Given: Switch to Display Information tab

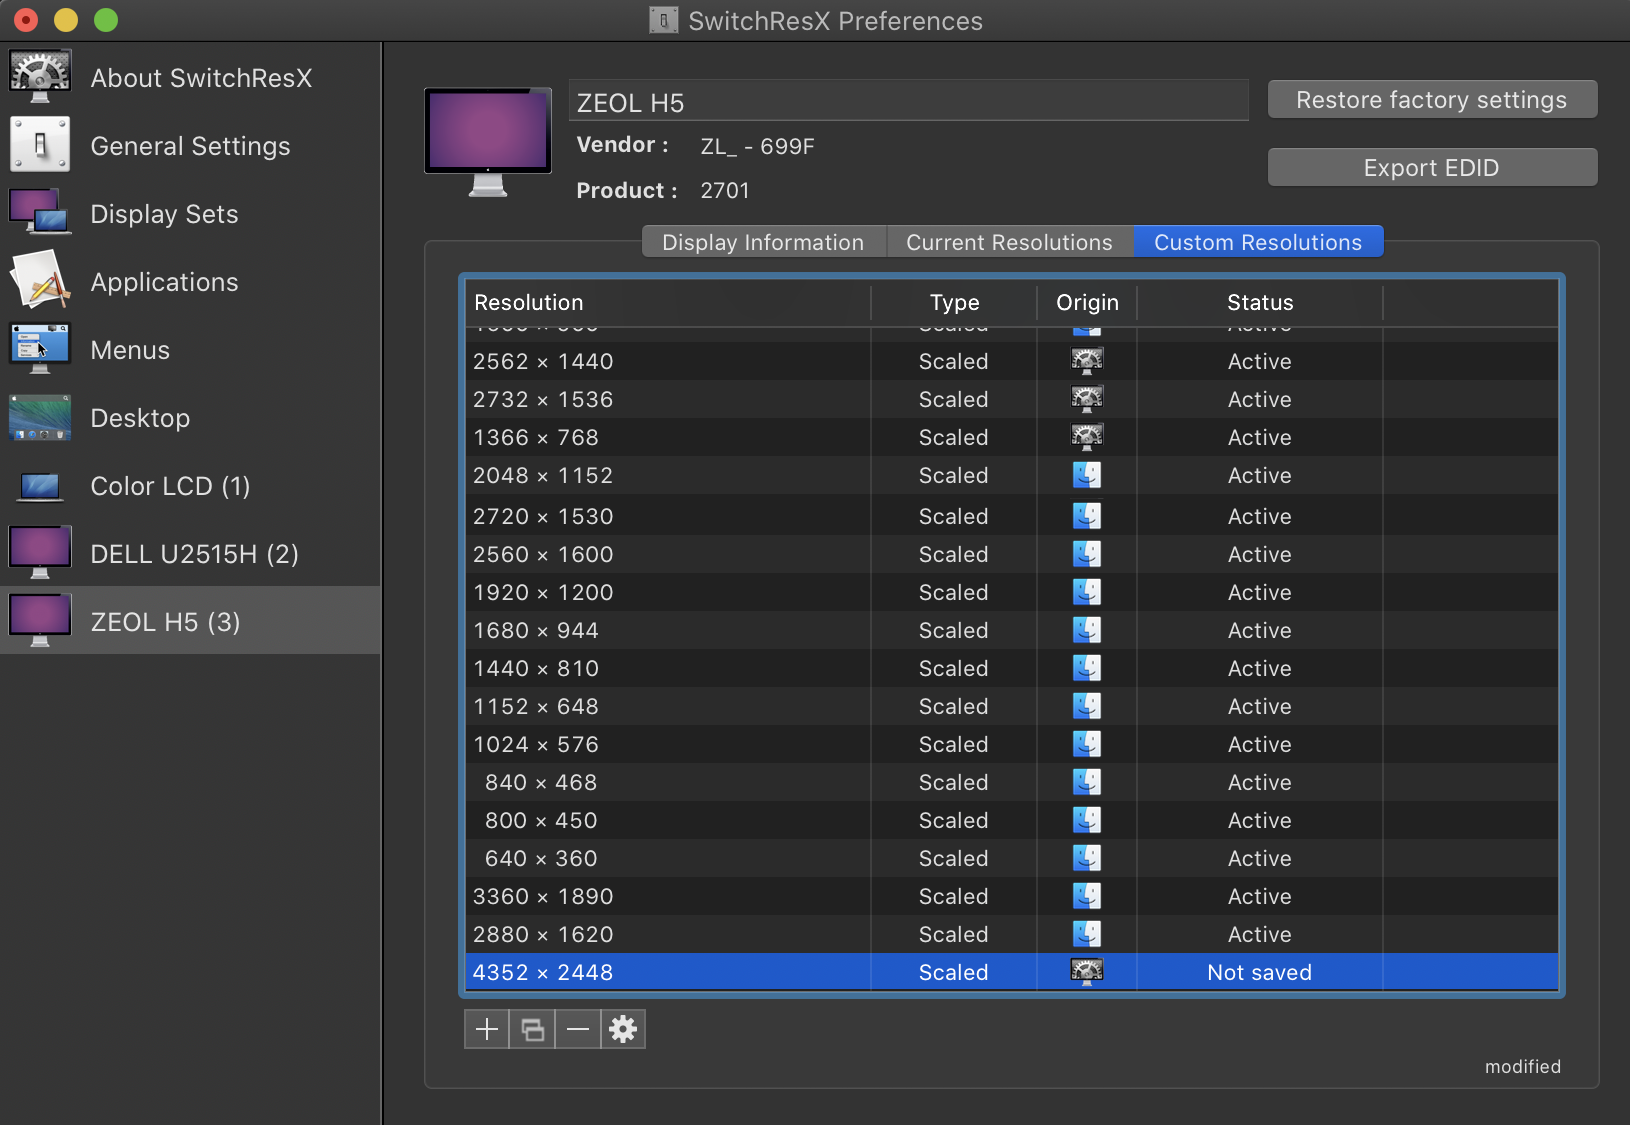Looking at the screenshot, I should [763, 242].
